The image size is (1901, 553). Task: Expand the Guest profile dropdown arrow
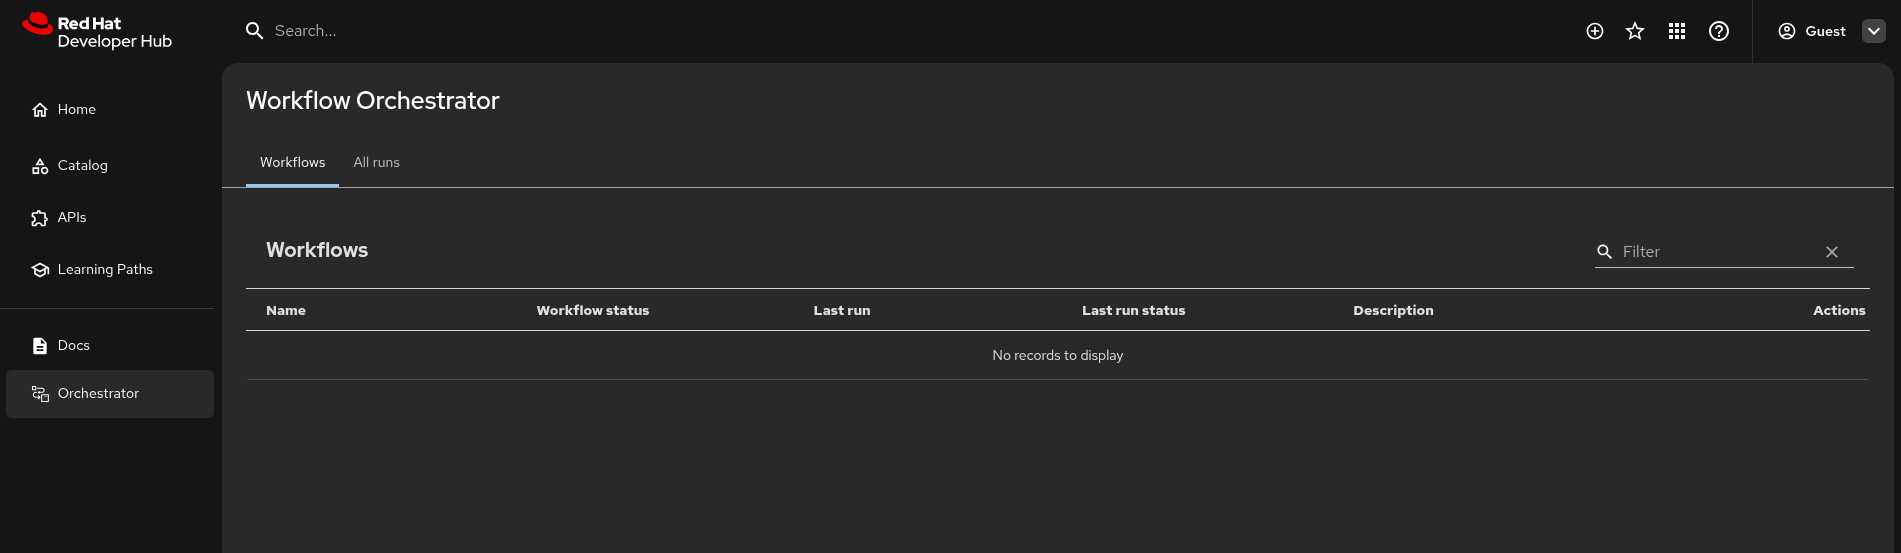point(1874,31)
